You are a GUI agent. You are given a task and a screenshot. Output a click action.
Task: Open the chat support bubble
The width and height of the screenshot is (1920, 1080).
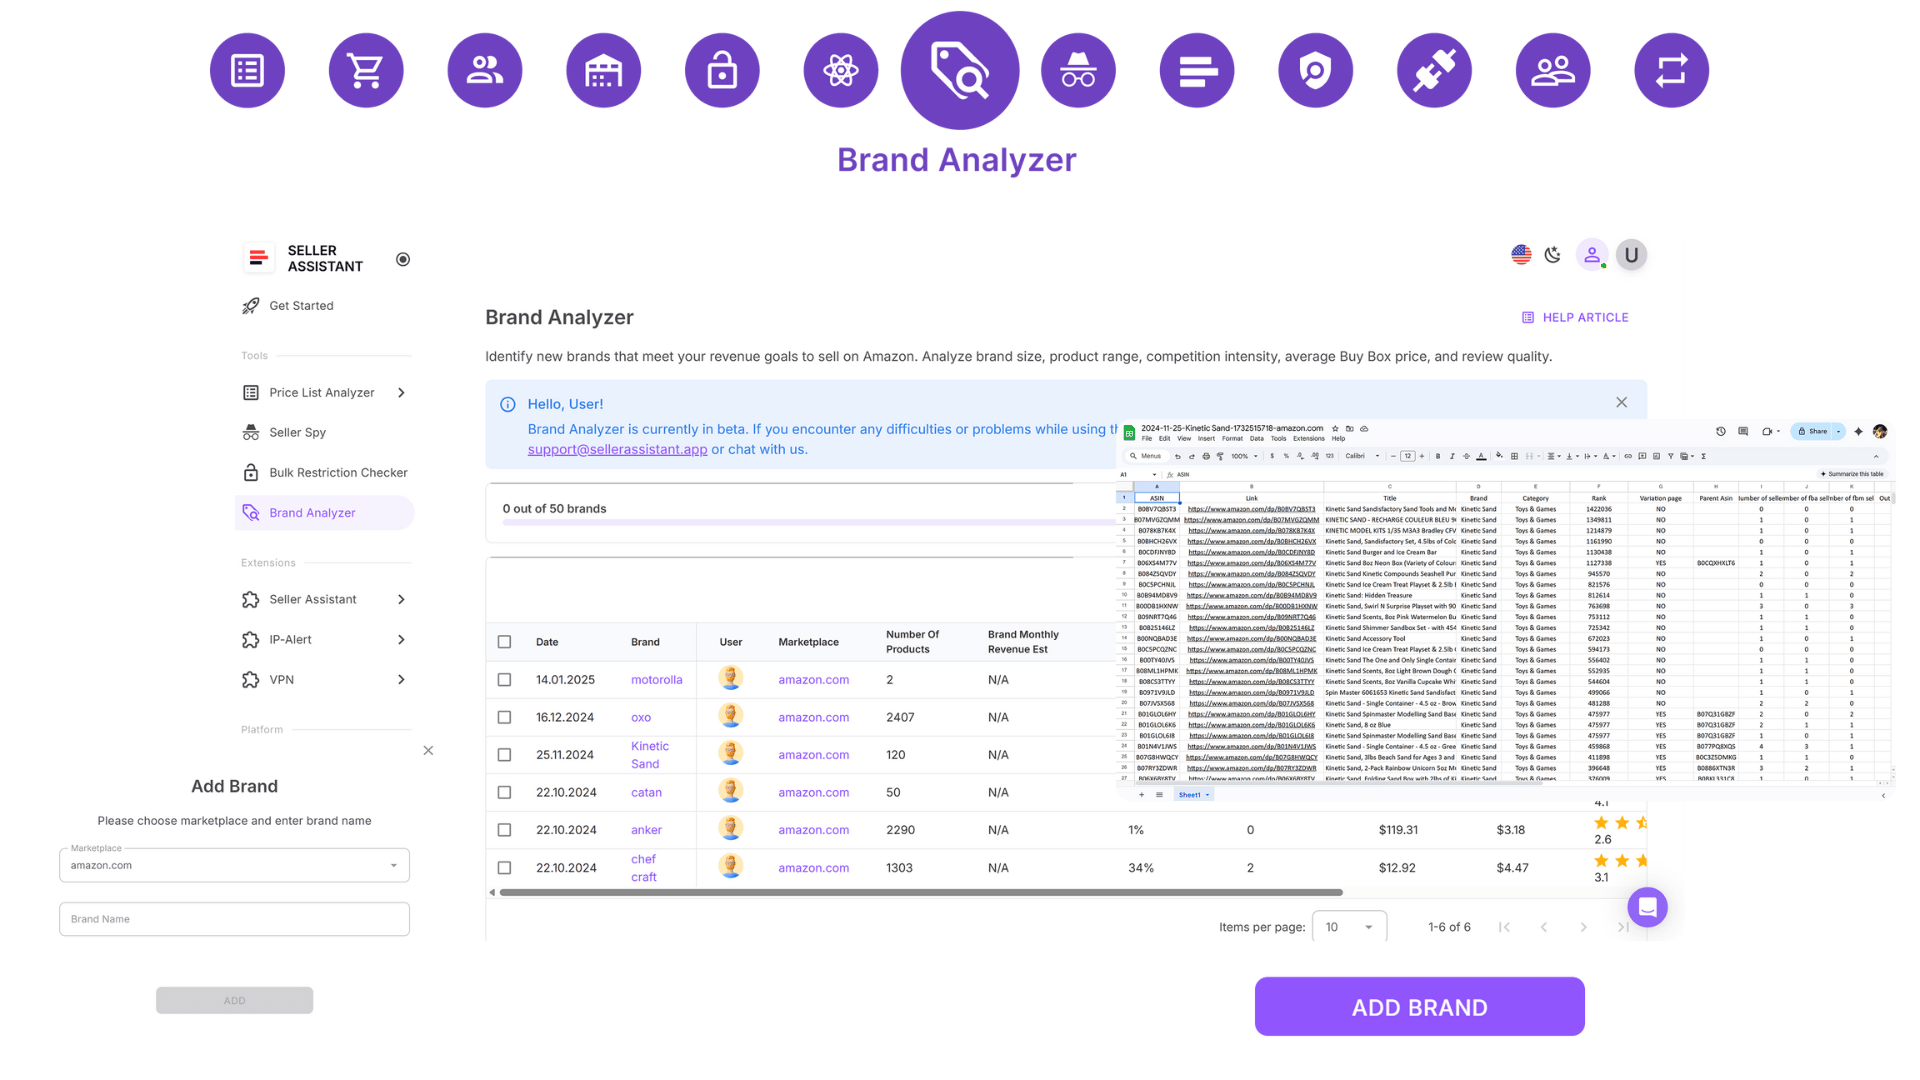pos(1647,907)
